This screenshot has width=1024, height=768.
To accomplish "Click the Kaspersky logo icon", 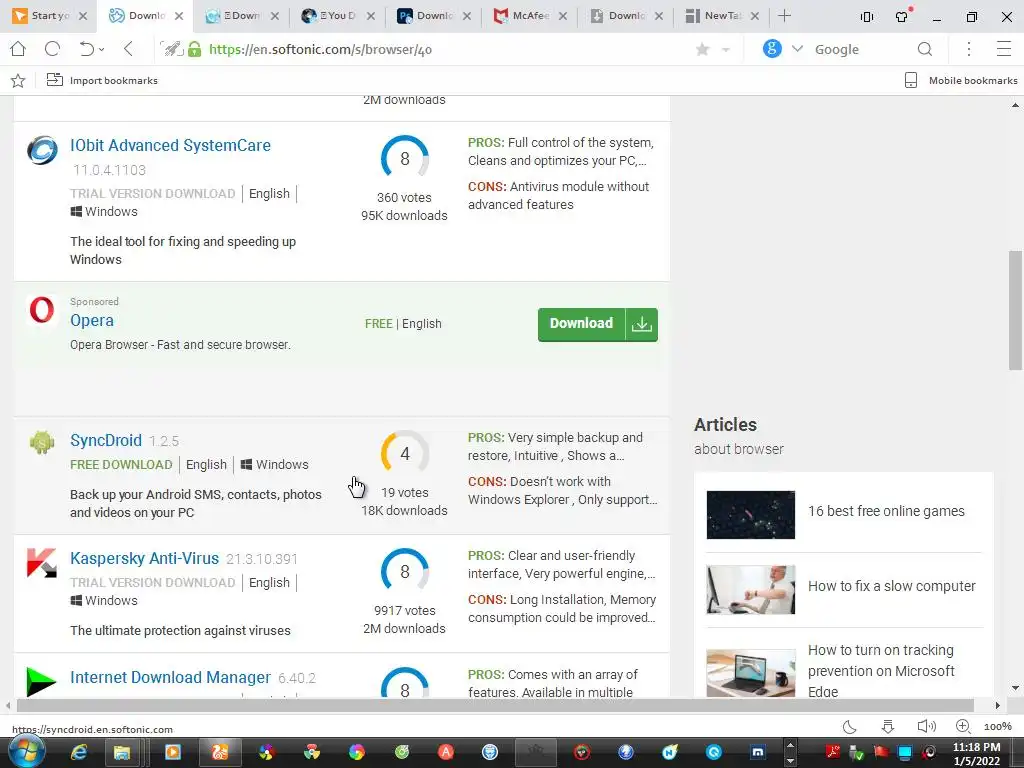I will pyautogui.click(x=42, y=563).
